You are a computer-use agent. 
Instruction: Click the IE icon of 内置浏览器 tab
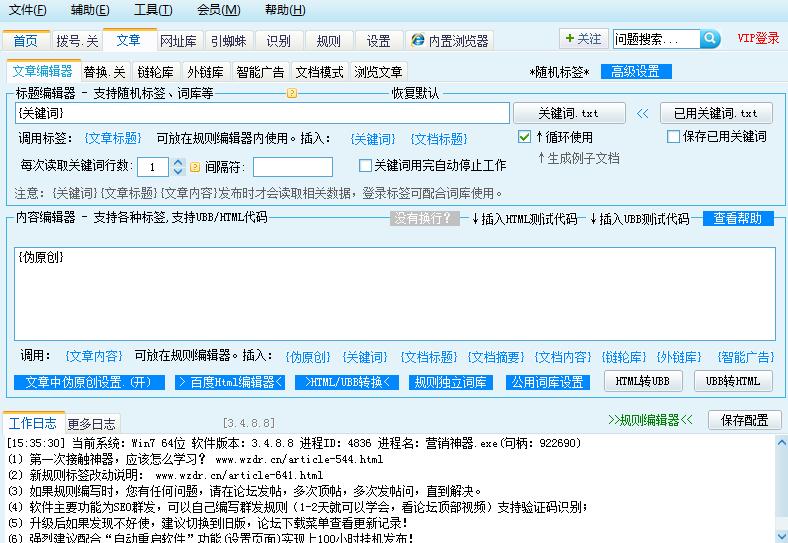pos(418,40)
